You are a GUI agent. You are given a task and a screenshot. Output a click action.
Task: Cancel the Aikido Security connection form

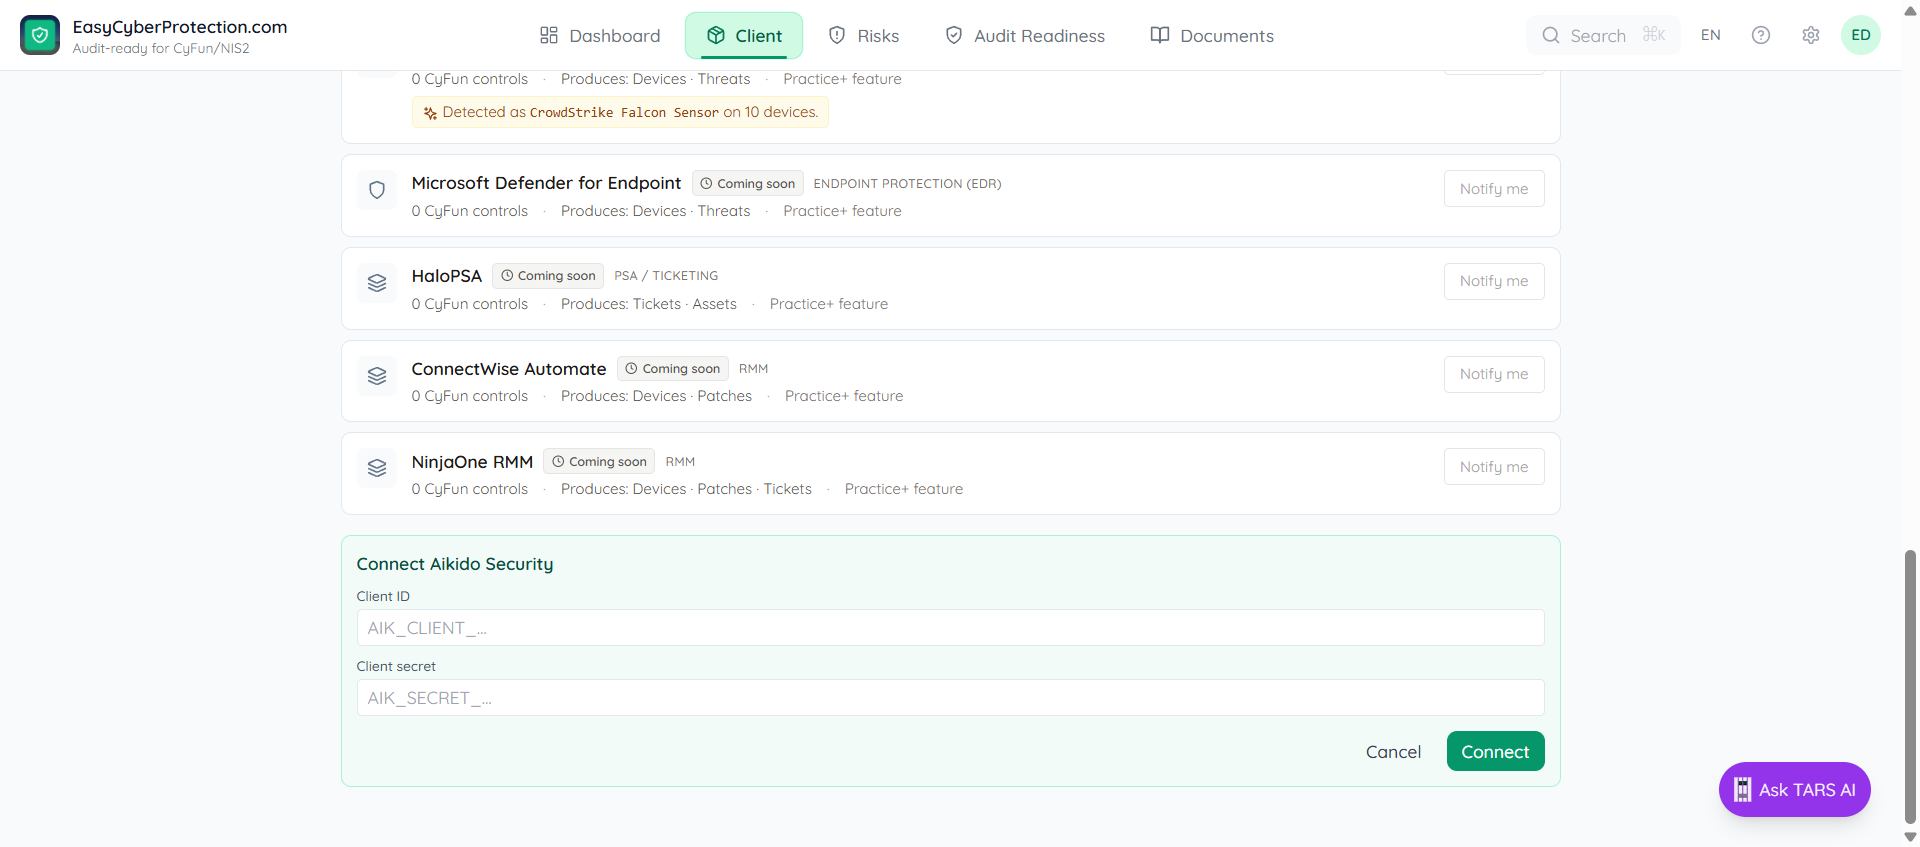coord(1393,752)
